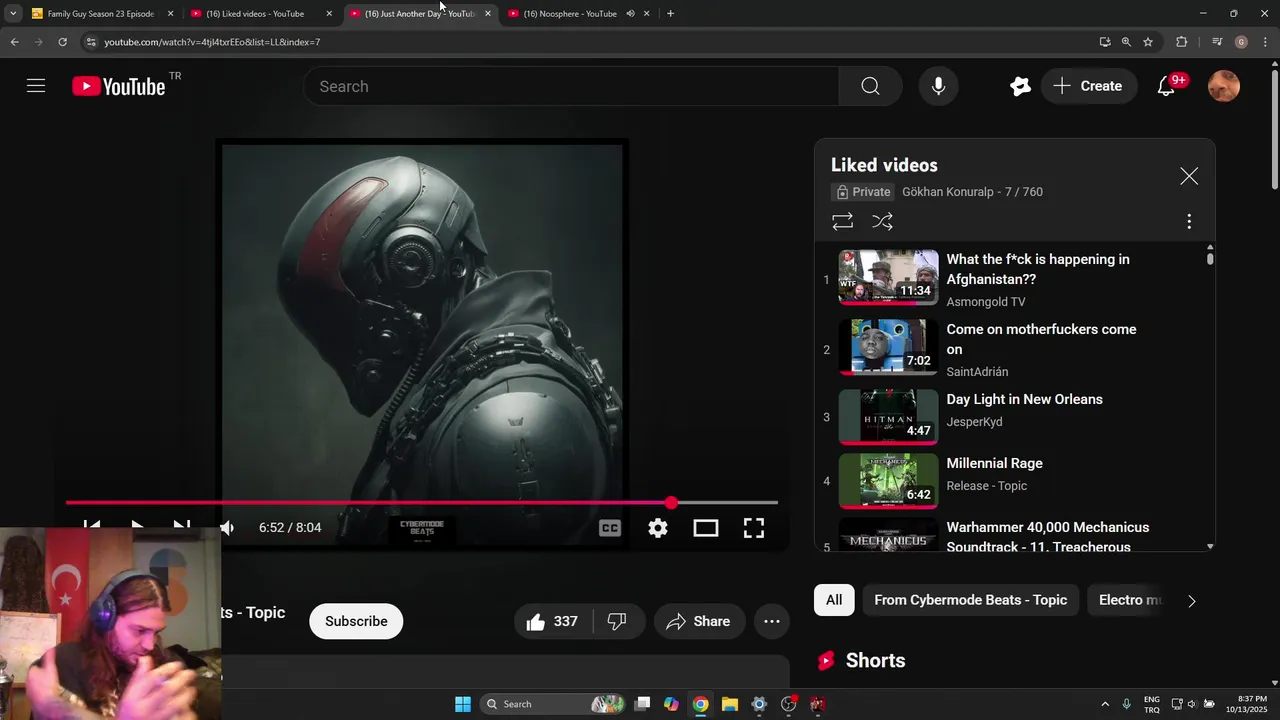Open the Share dialog
The image size is (1280, 720).
(x=699, y=621)
